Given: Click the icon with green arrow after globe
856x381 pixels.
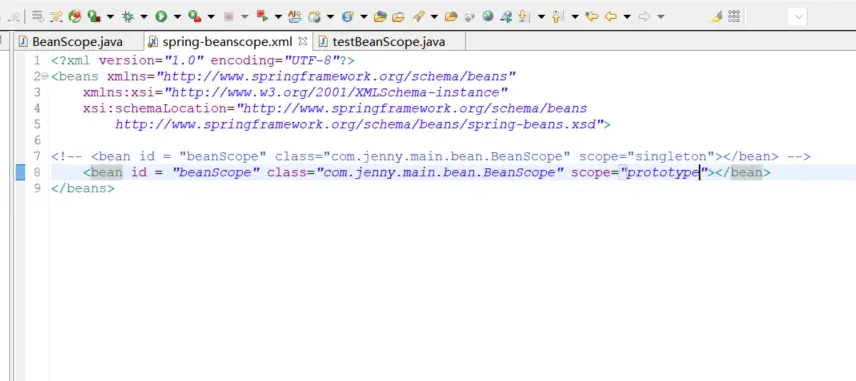Looking at the screenshot, I should tap(506, 17).
